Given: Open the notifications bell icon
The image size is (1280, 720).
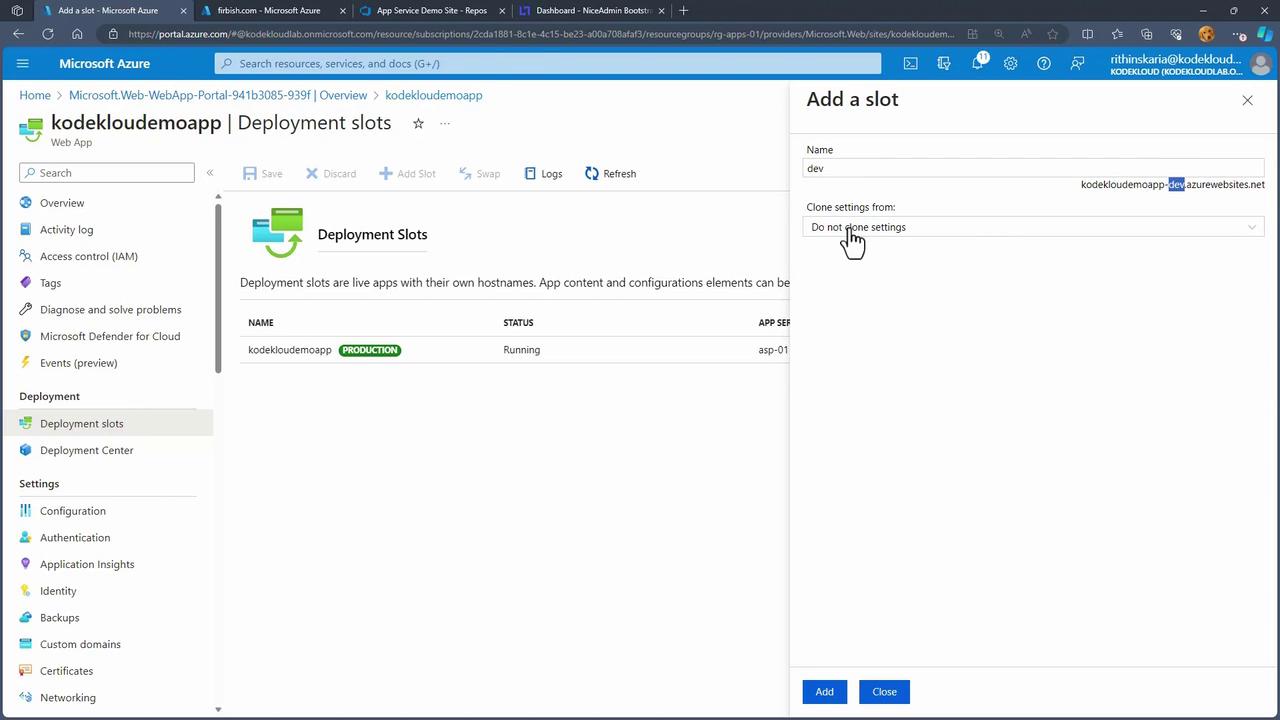Looking at the screenshot, I should 977,63.
